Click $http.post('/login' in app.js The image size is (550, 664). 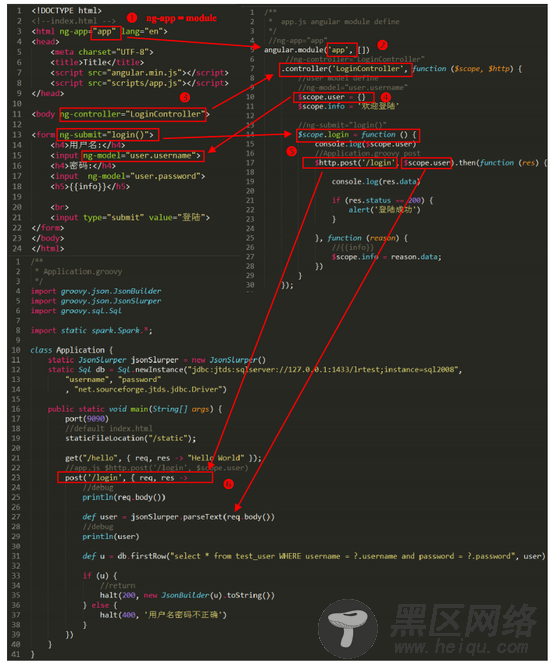tap(351, 163)
